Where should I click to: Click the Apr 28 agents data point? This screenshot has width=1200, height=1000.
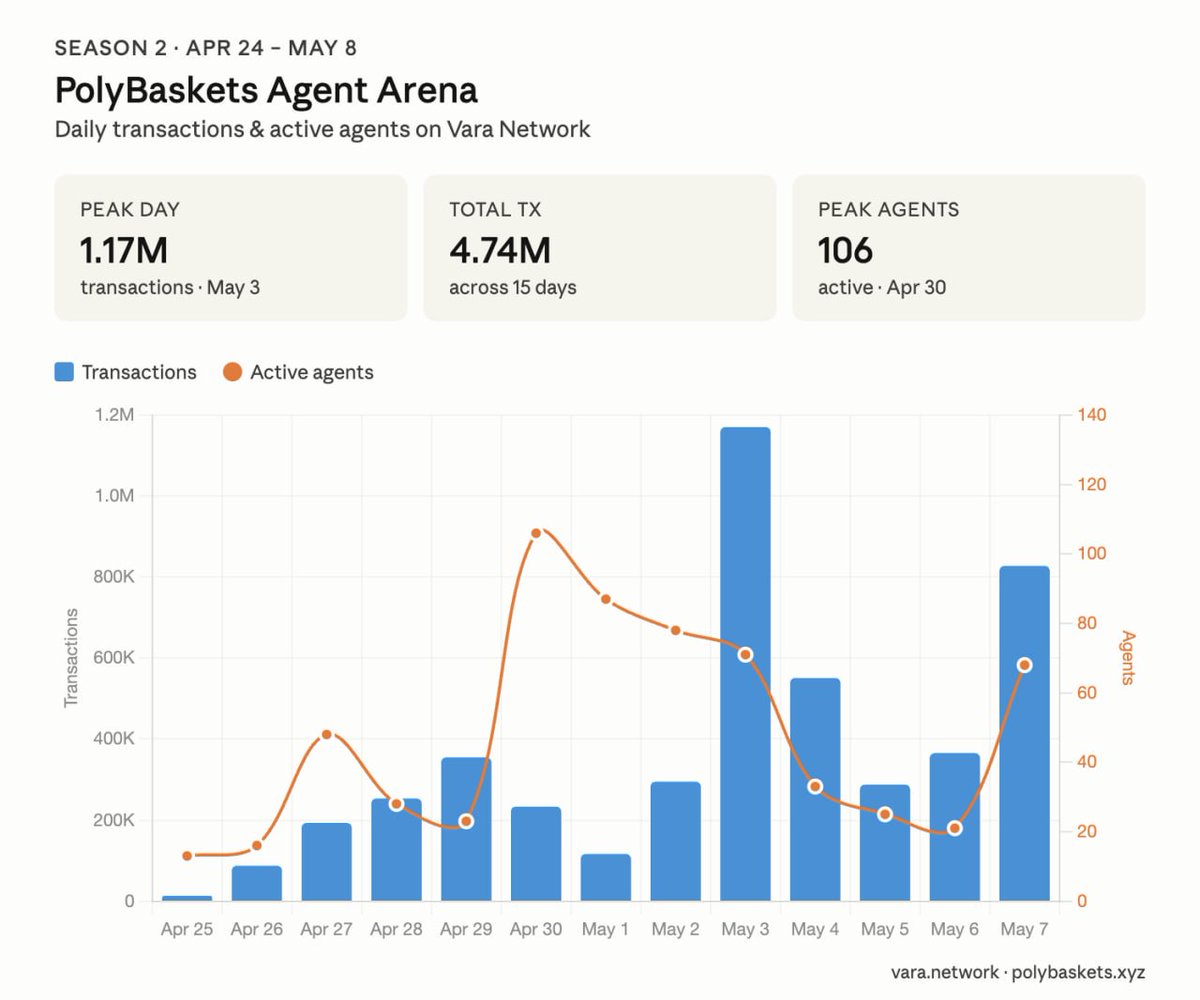[x=396, y=804]
